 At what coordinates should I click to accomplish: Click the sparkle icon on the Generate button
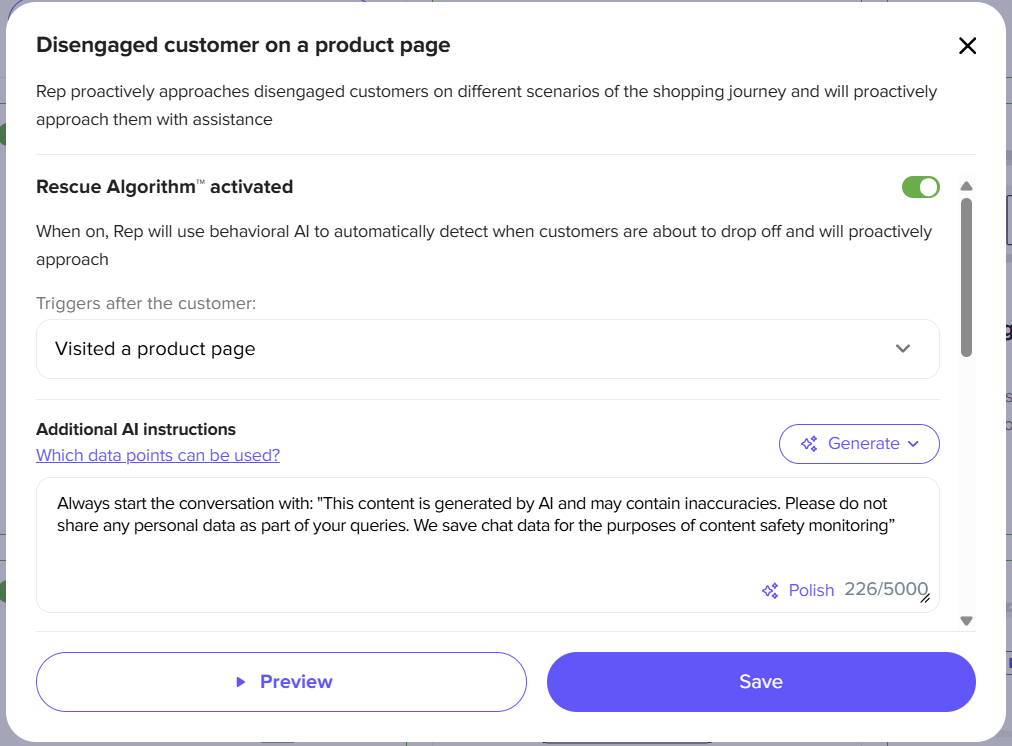(x=809, y=444)
